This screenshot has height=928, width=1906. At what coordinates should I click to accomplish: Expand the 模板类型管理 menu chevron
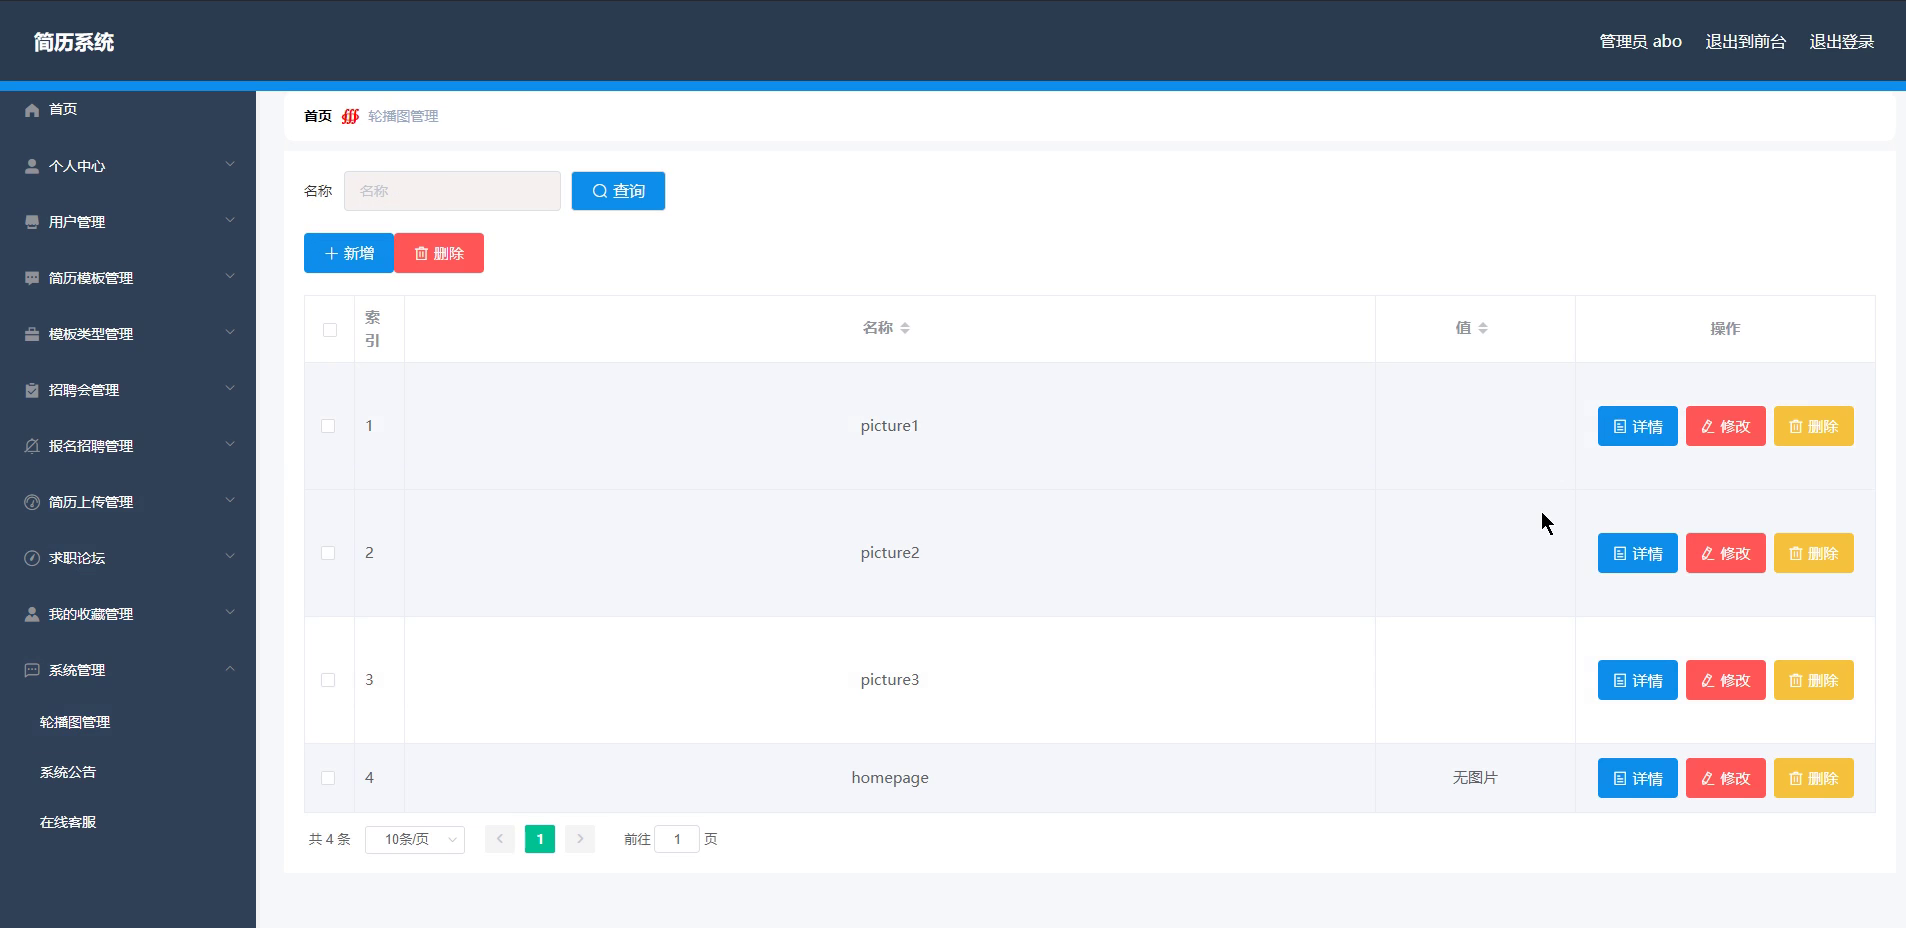[x=230, y=332]
